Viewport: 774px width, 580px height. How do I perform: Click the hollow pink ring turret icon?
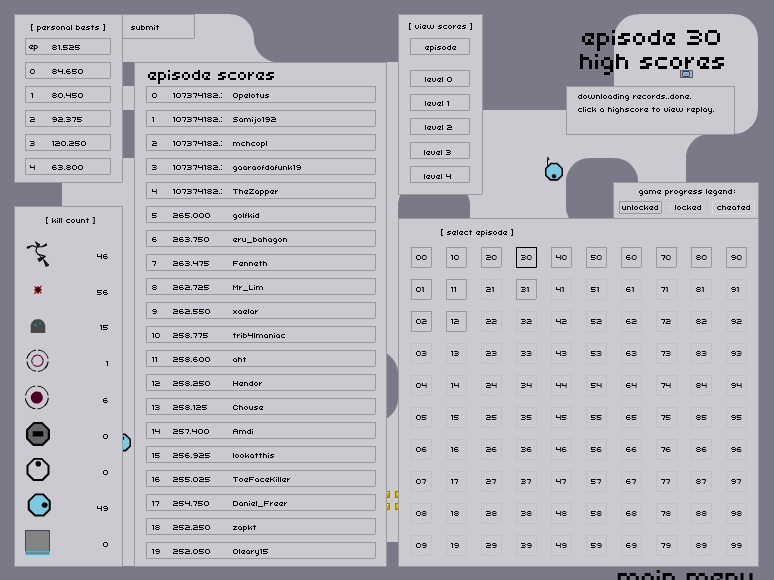tap(38, 361)
